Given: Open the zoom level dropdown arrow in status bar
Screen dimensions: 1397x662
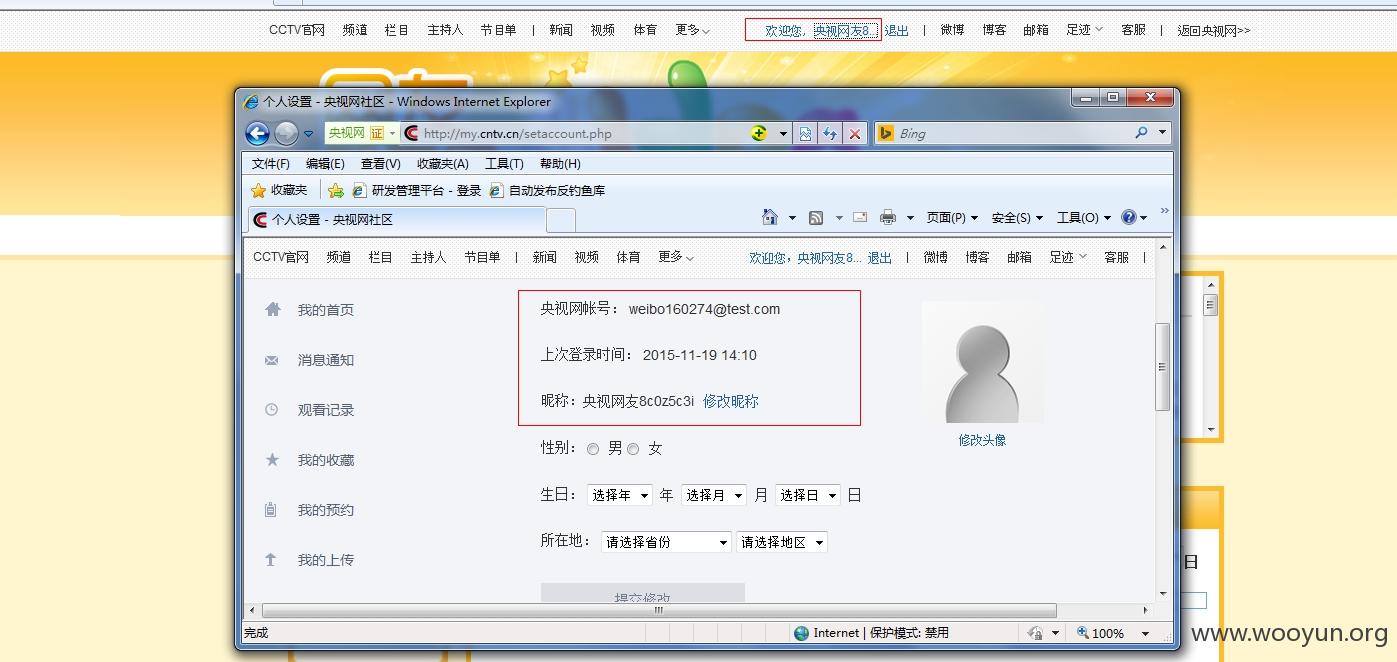Looking at the screenshot, I should [1145, 634].
